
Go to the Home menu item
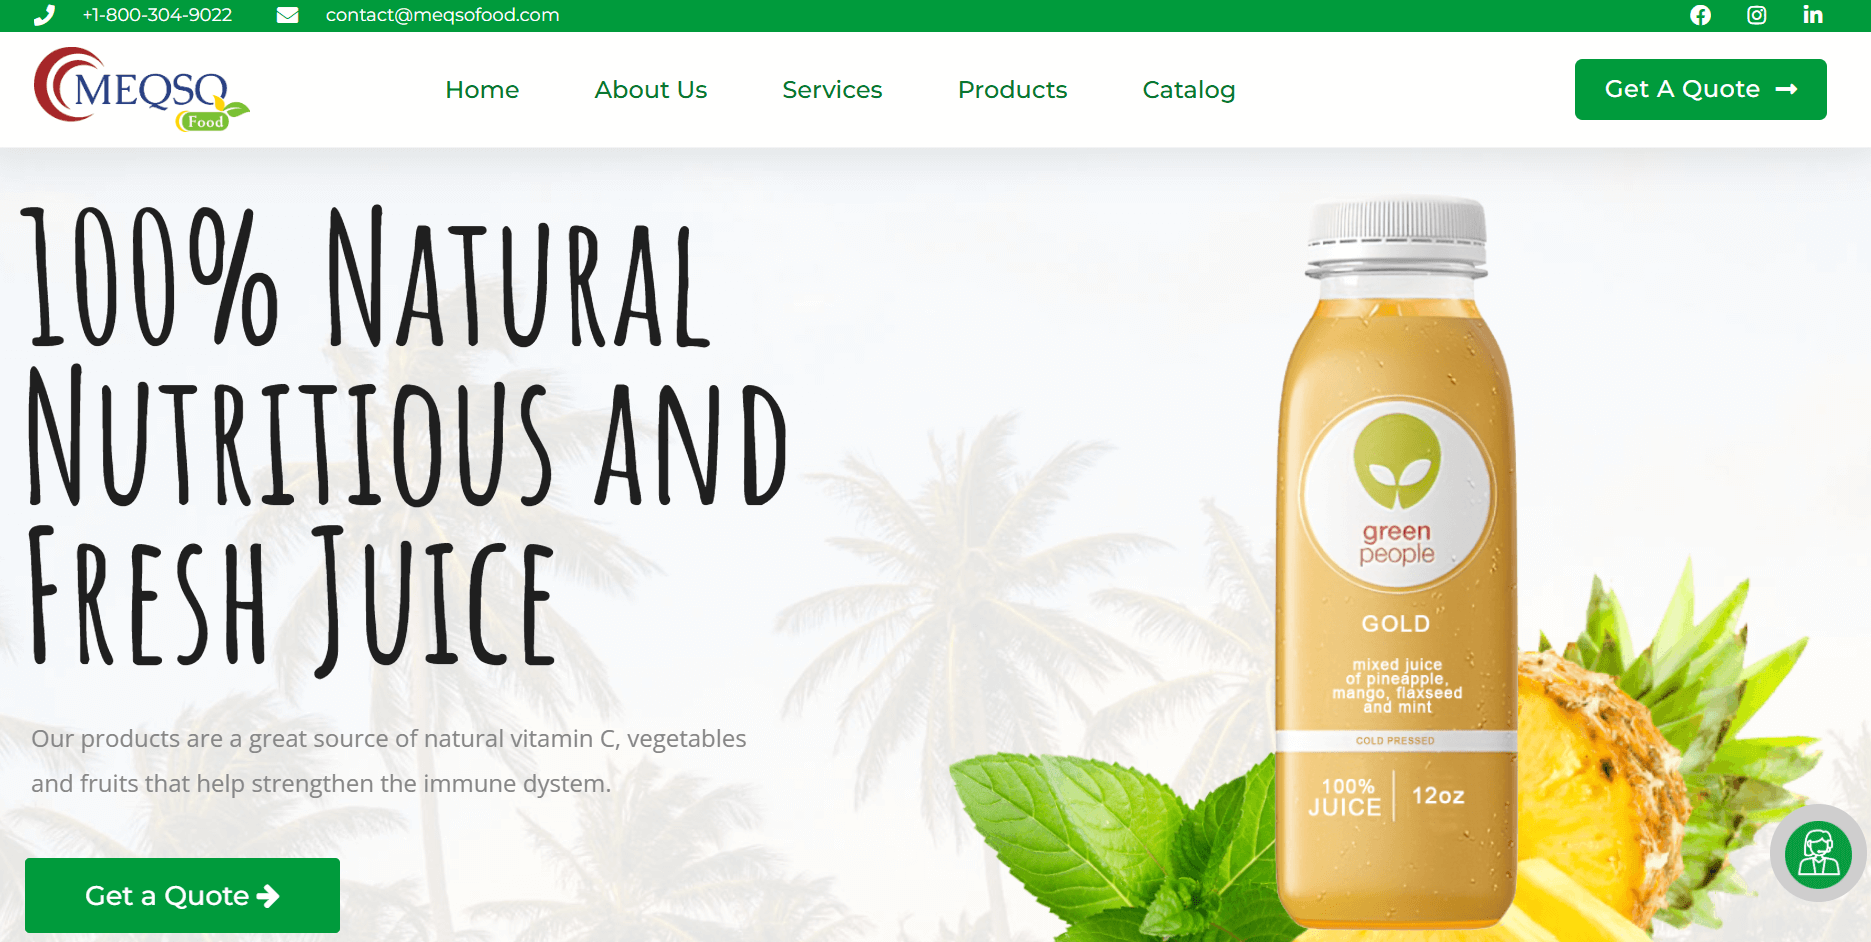pyautogui.click(x=482, y=90)
